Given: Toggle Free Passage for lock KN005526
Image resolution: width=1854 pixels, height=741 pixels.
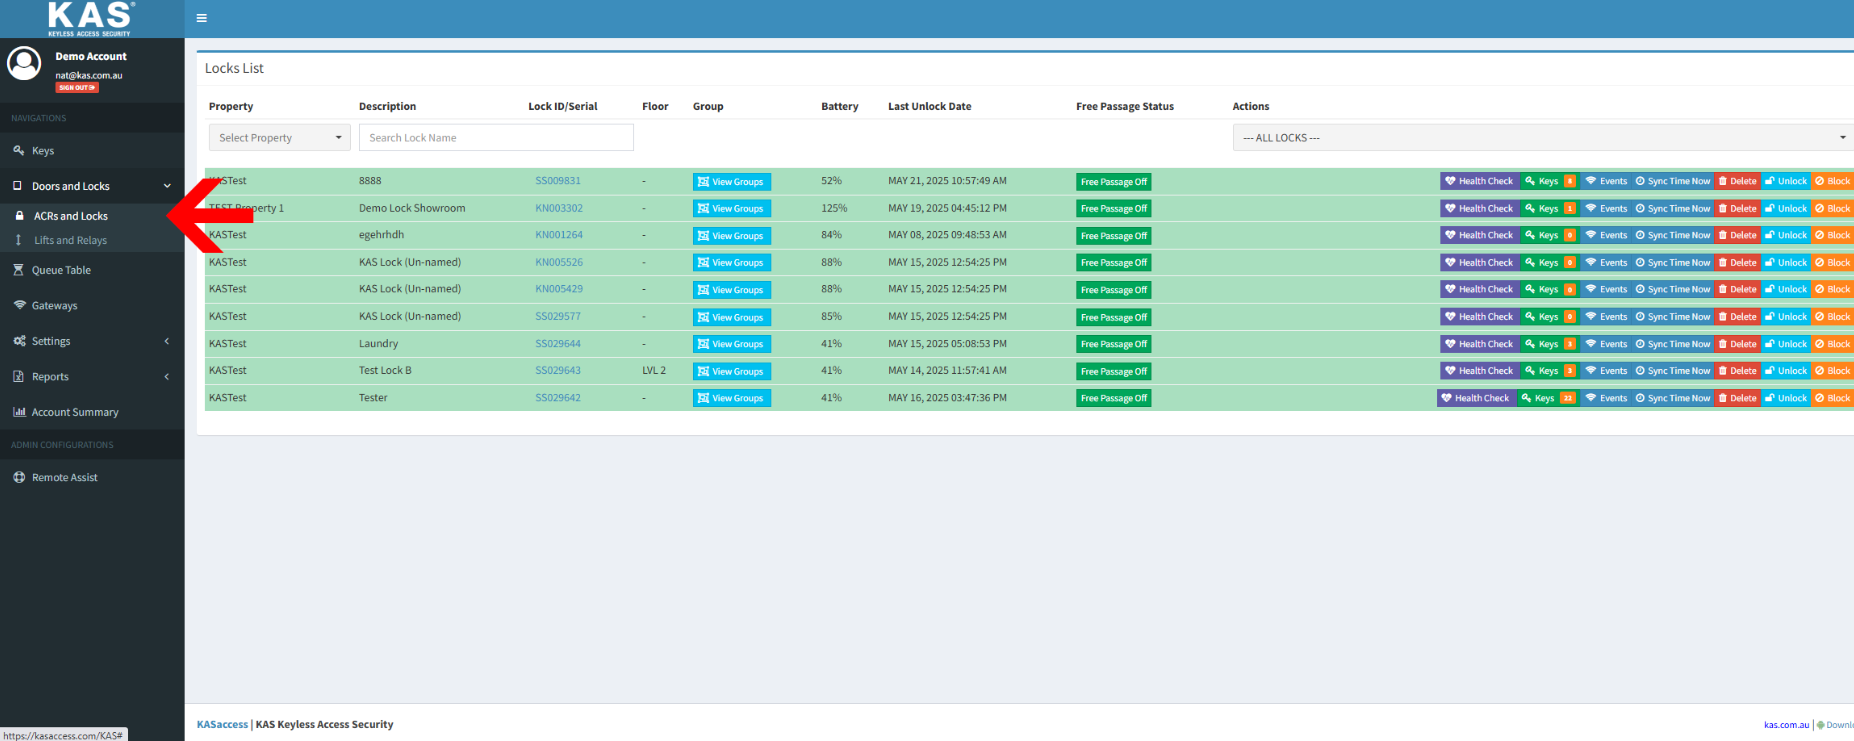Looking at the screenshot, I should (1114, 263).
